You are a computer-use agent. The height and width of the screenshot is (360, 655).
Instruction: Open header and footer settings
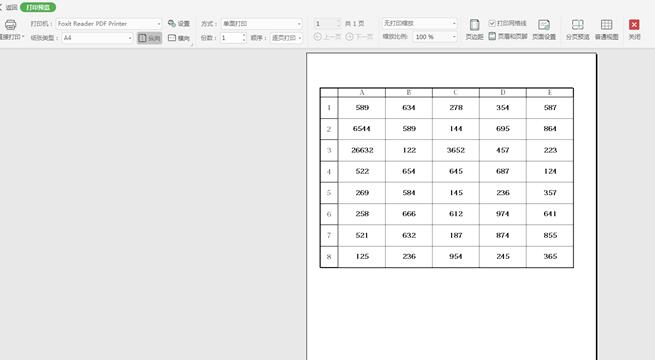(x=508, y=36)
